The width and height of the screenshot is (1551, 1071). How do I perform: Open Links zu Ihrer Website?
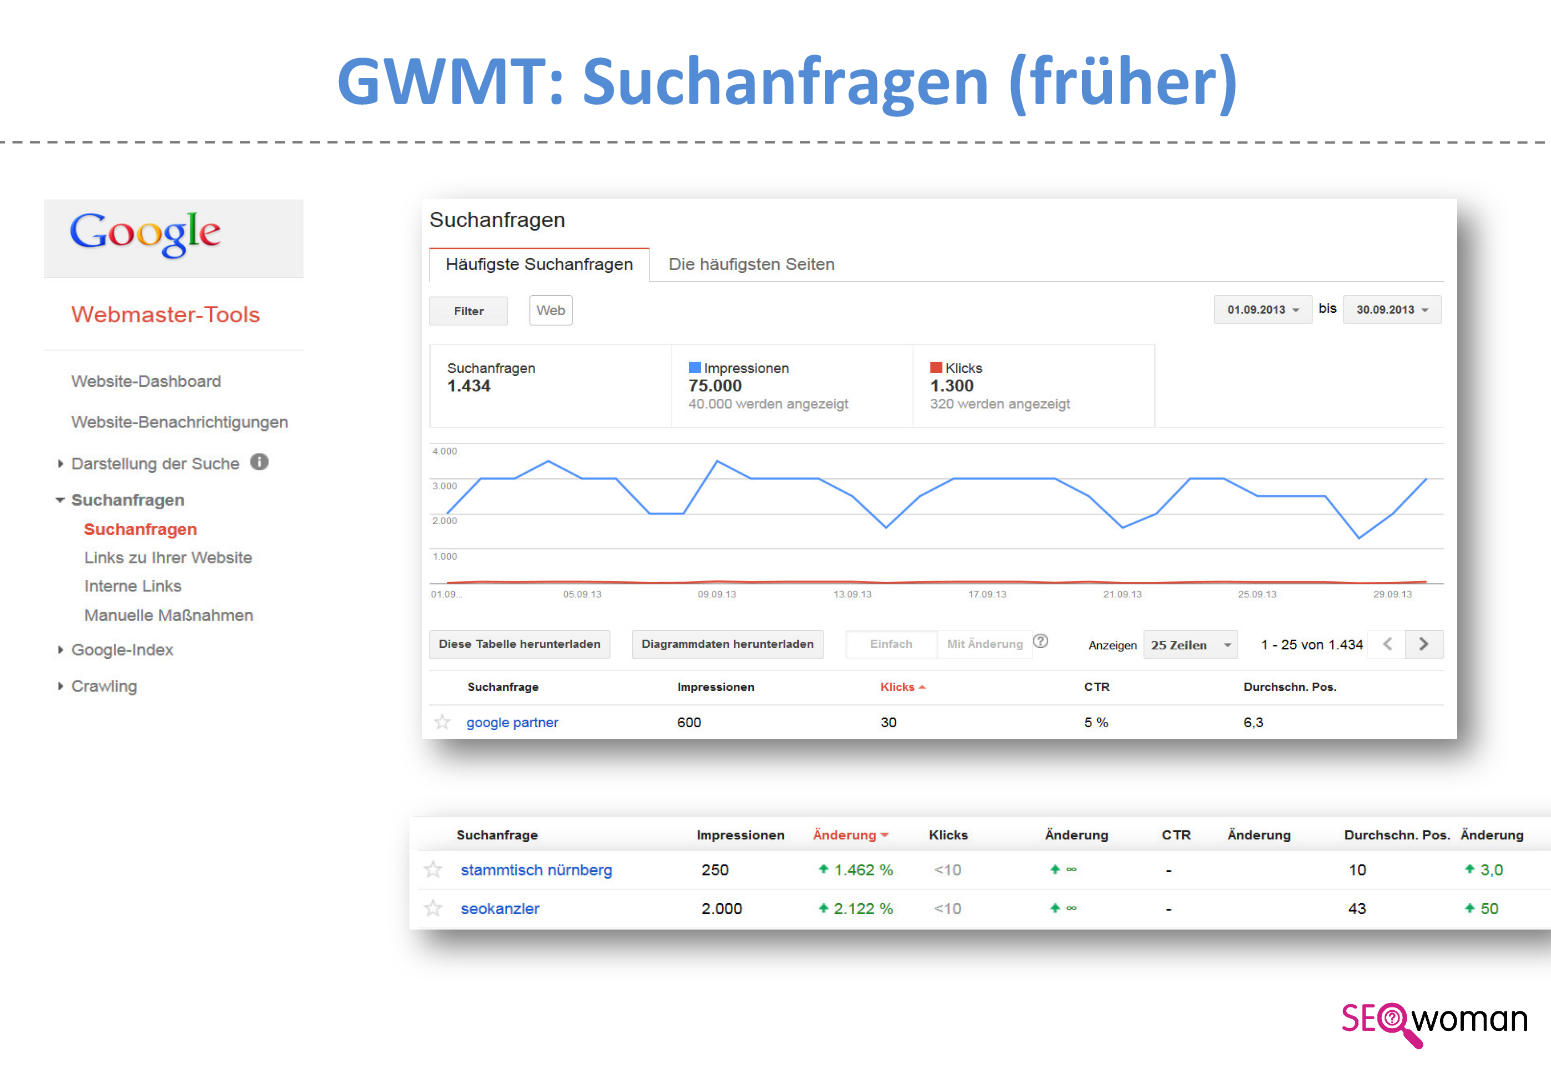pos(168,558)
